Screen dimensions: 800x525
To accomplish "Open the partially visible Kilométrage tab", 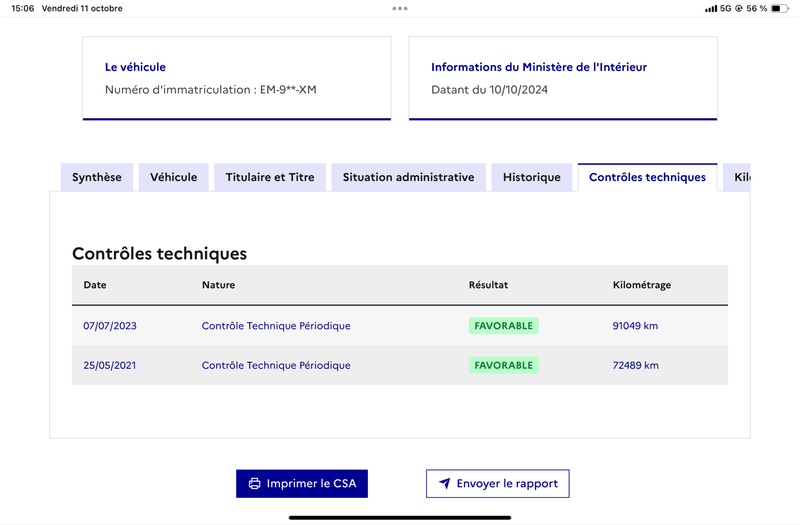I will pyautogui.click(x=737, y=177).
